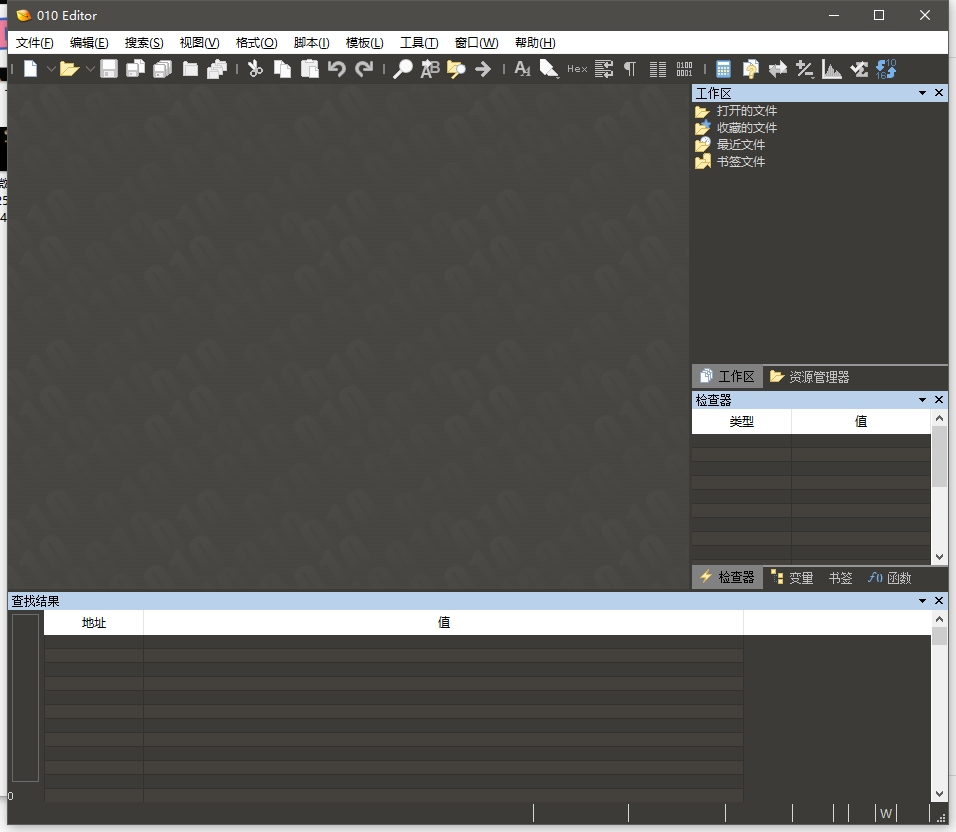Open dropdown arrow beside New file icon
This screenshot has width=956, height=832.
click(x=50, y=69)
